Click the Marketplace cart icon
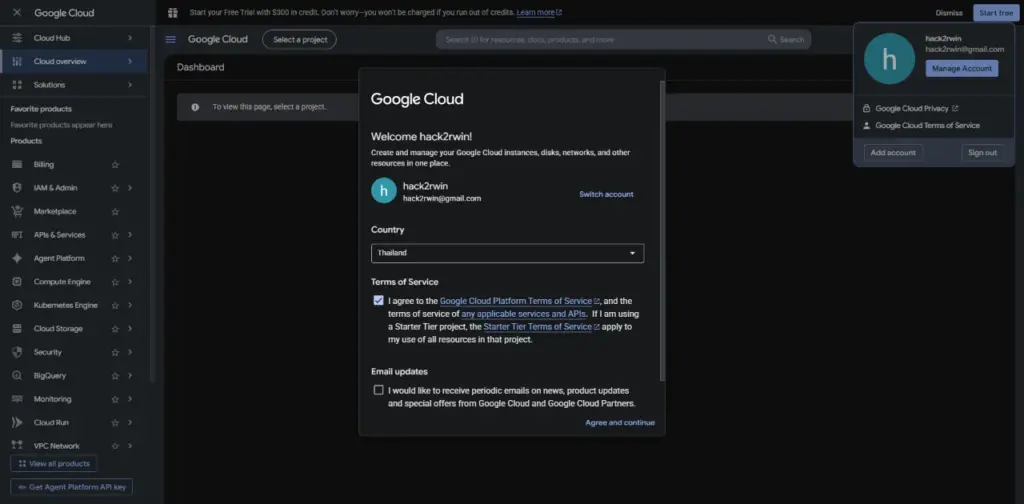 click(17, 212)
